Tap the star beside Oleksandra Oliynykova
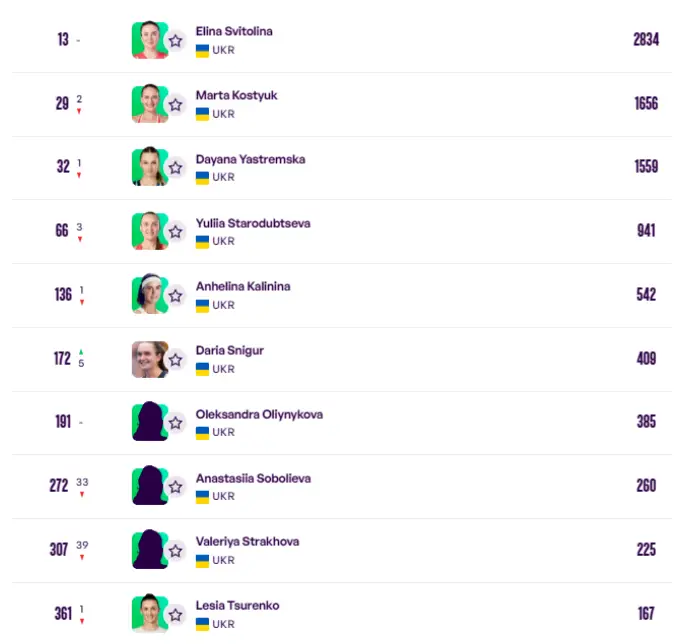This screenshot has width=675, height=644. tap(175, 423)
